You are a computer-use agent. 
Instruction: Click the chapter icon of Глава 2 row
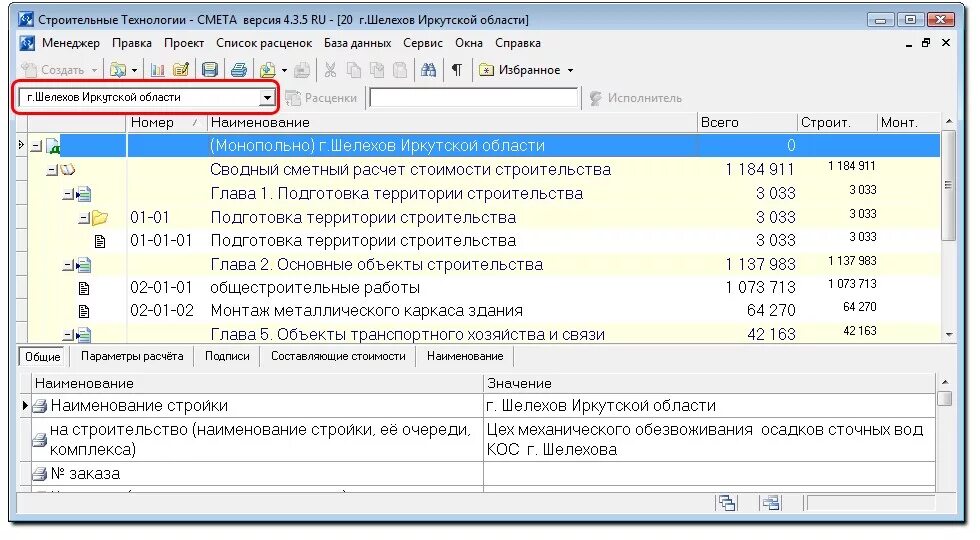pyautogui.click(x=84, y=266)
